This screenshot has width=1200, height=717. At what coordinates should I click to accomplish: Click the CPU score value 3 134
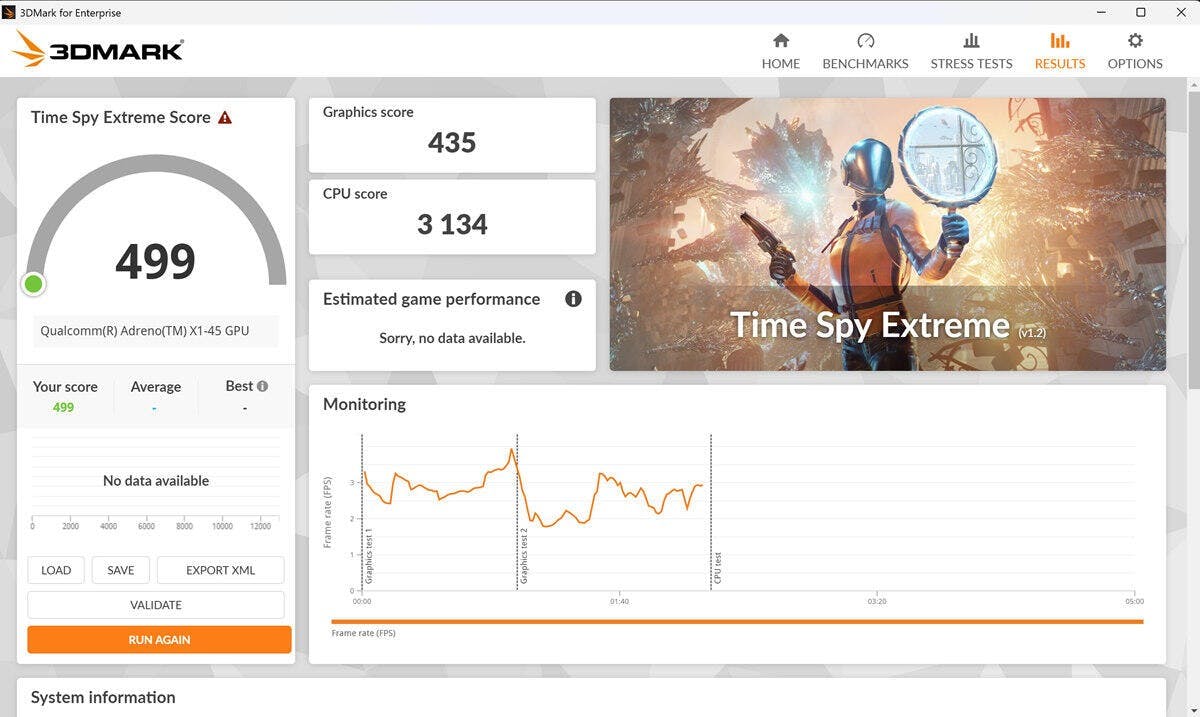coord(452,225)
